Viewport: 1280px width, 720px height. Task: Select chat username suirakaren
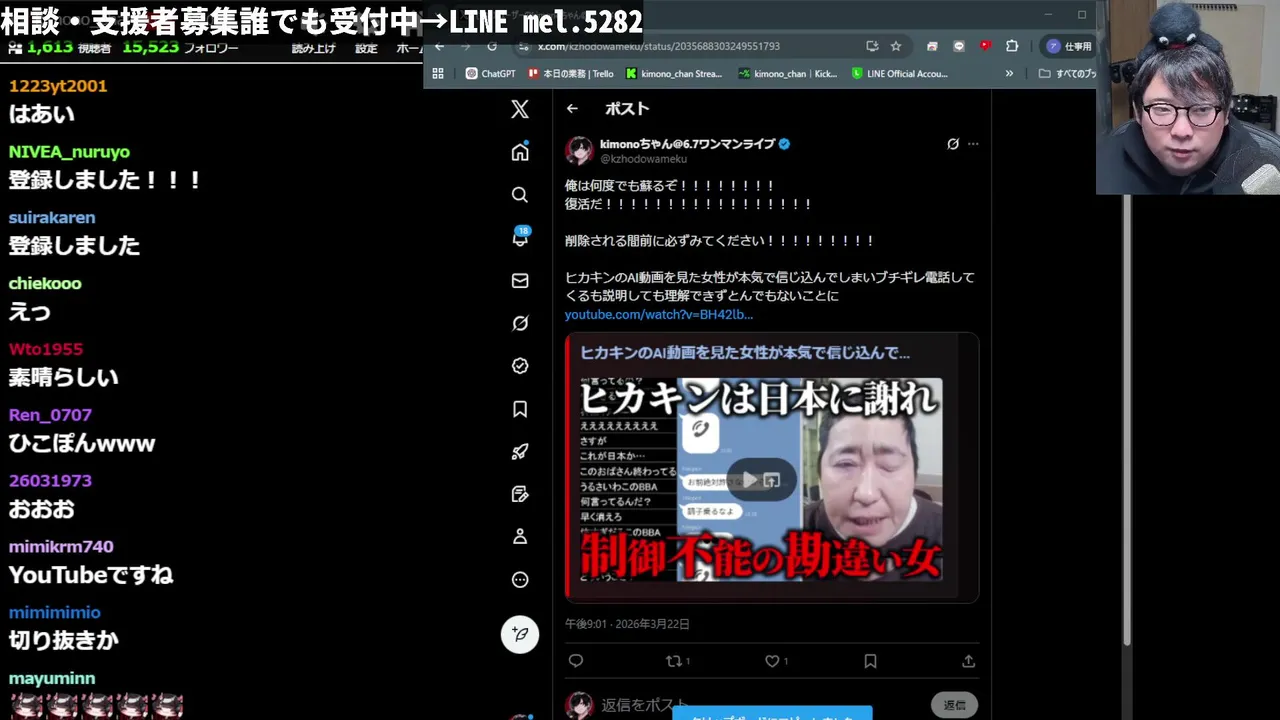click(52, 218)
